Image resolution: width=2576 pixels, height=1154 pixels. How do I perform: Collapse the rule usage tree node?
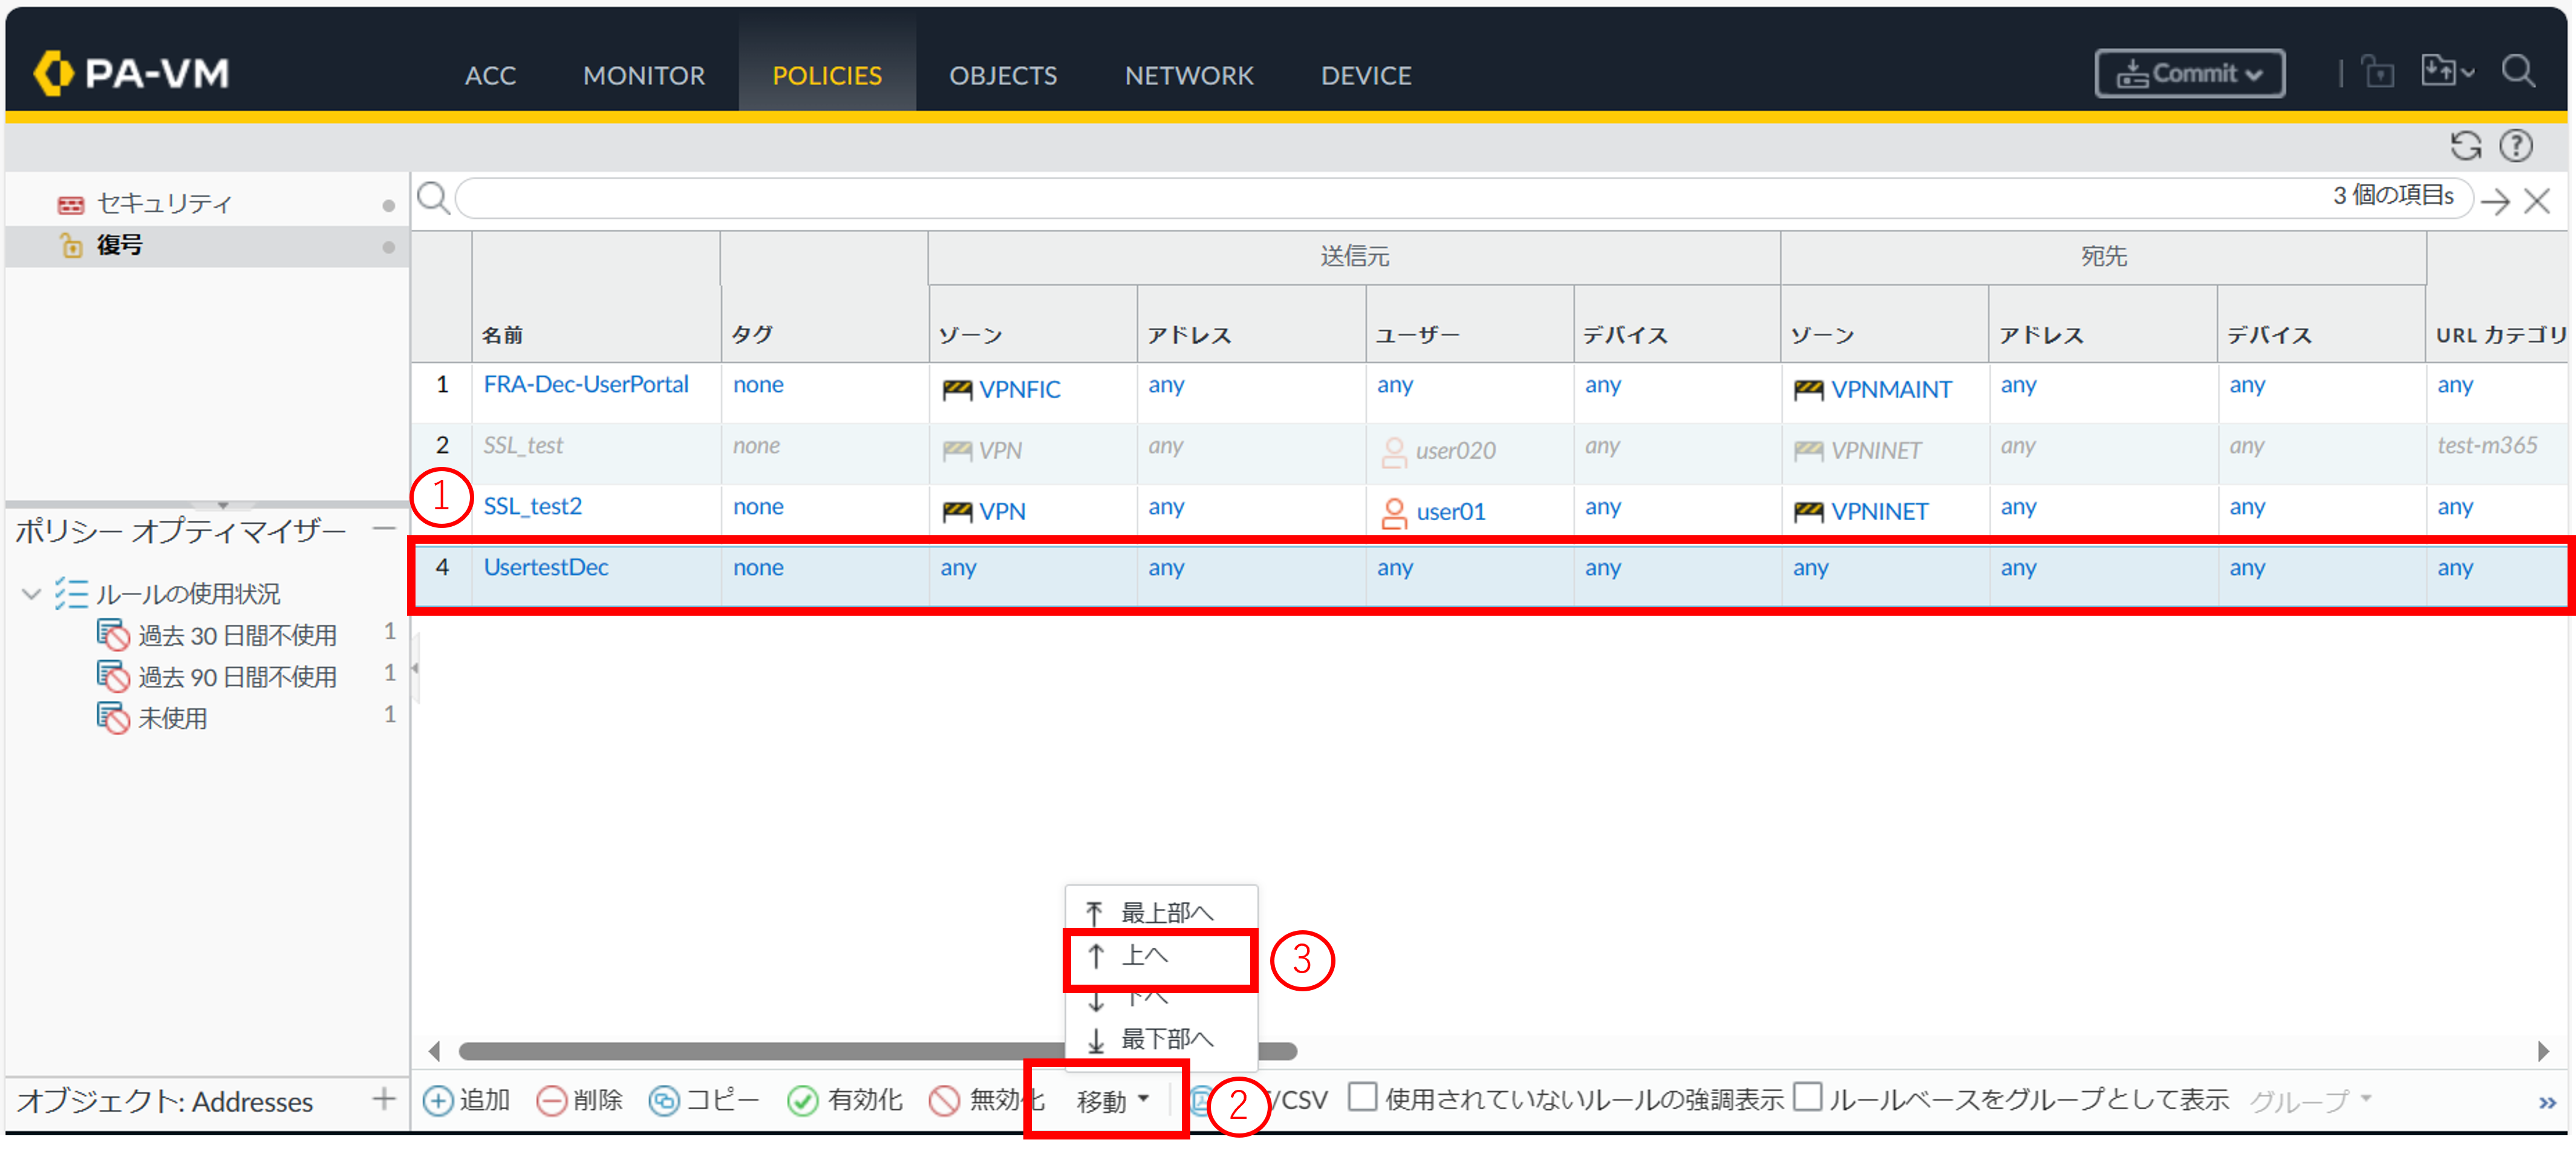(31, 594)
